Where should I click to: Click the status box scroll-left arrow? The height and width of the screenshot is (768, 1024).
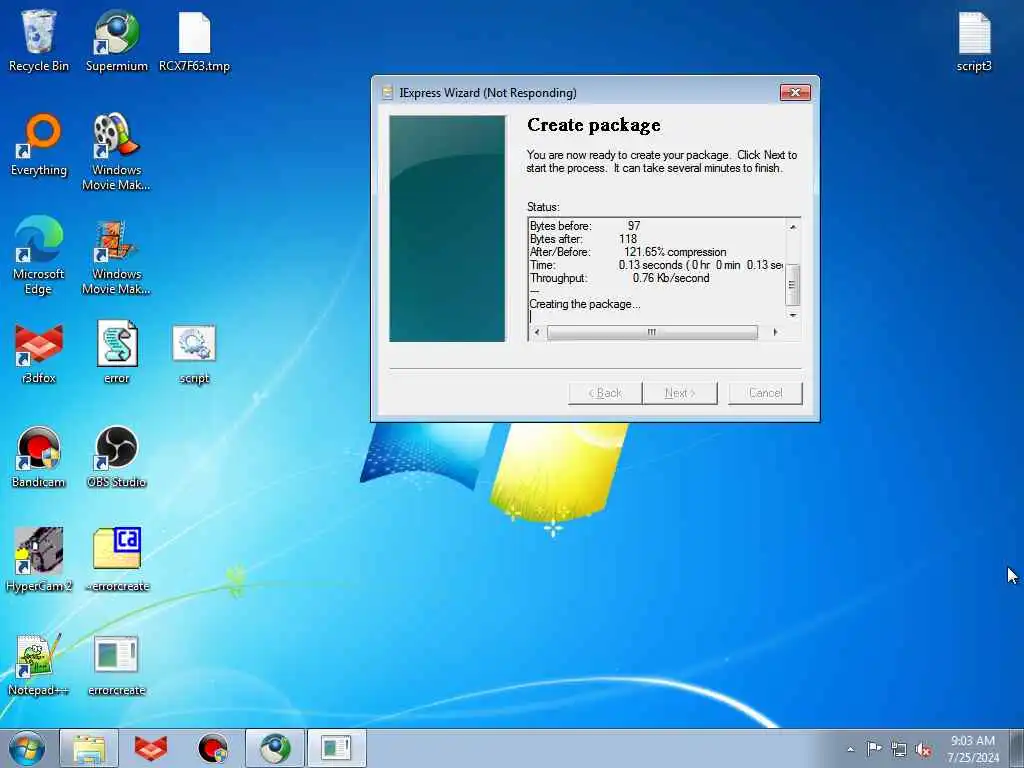[537, 332]
